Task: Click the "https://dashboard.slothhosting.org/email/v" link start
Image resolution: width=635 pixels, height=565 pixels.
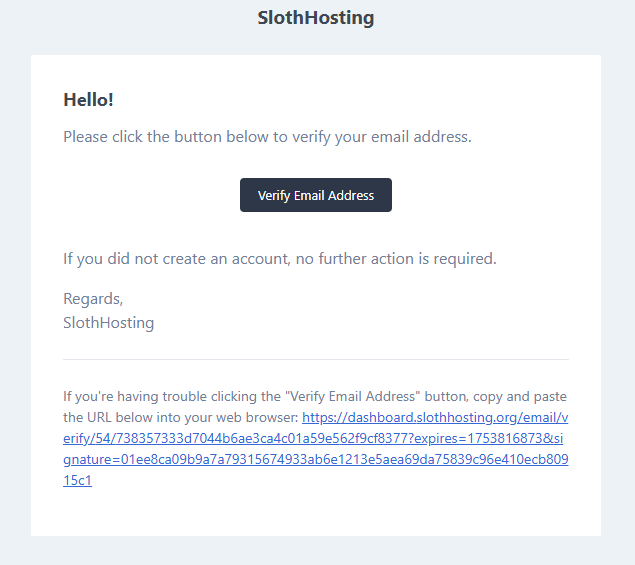Action: [435, 417]
